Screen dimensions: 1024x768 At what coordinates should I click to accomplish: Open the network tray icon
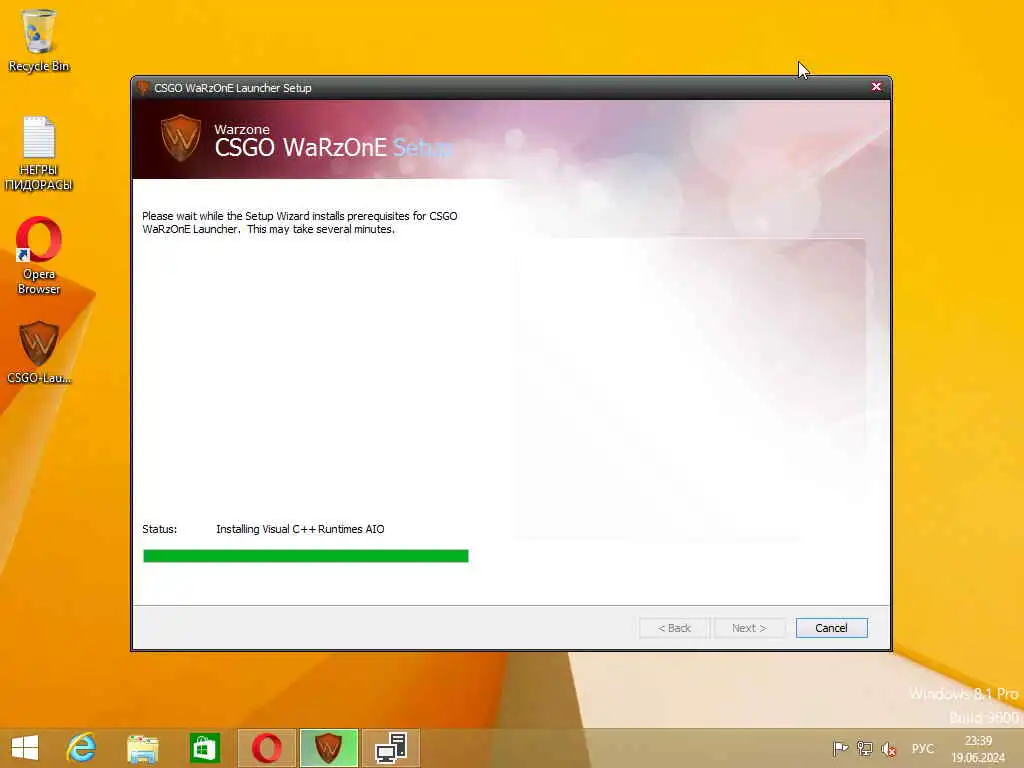[864, 748]
